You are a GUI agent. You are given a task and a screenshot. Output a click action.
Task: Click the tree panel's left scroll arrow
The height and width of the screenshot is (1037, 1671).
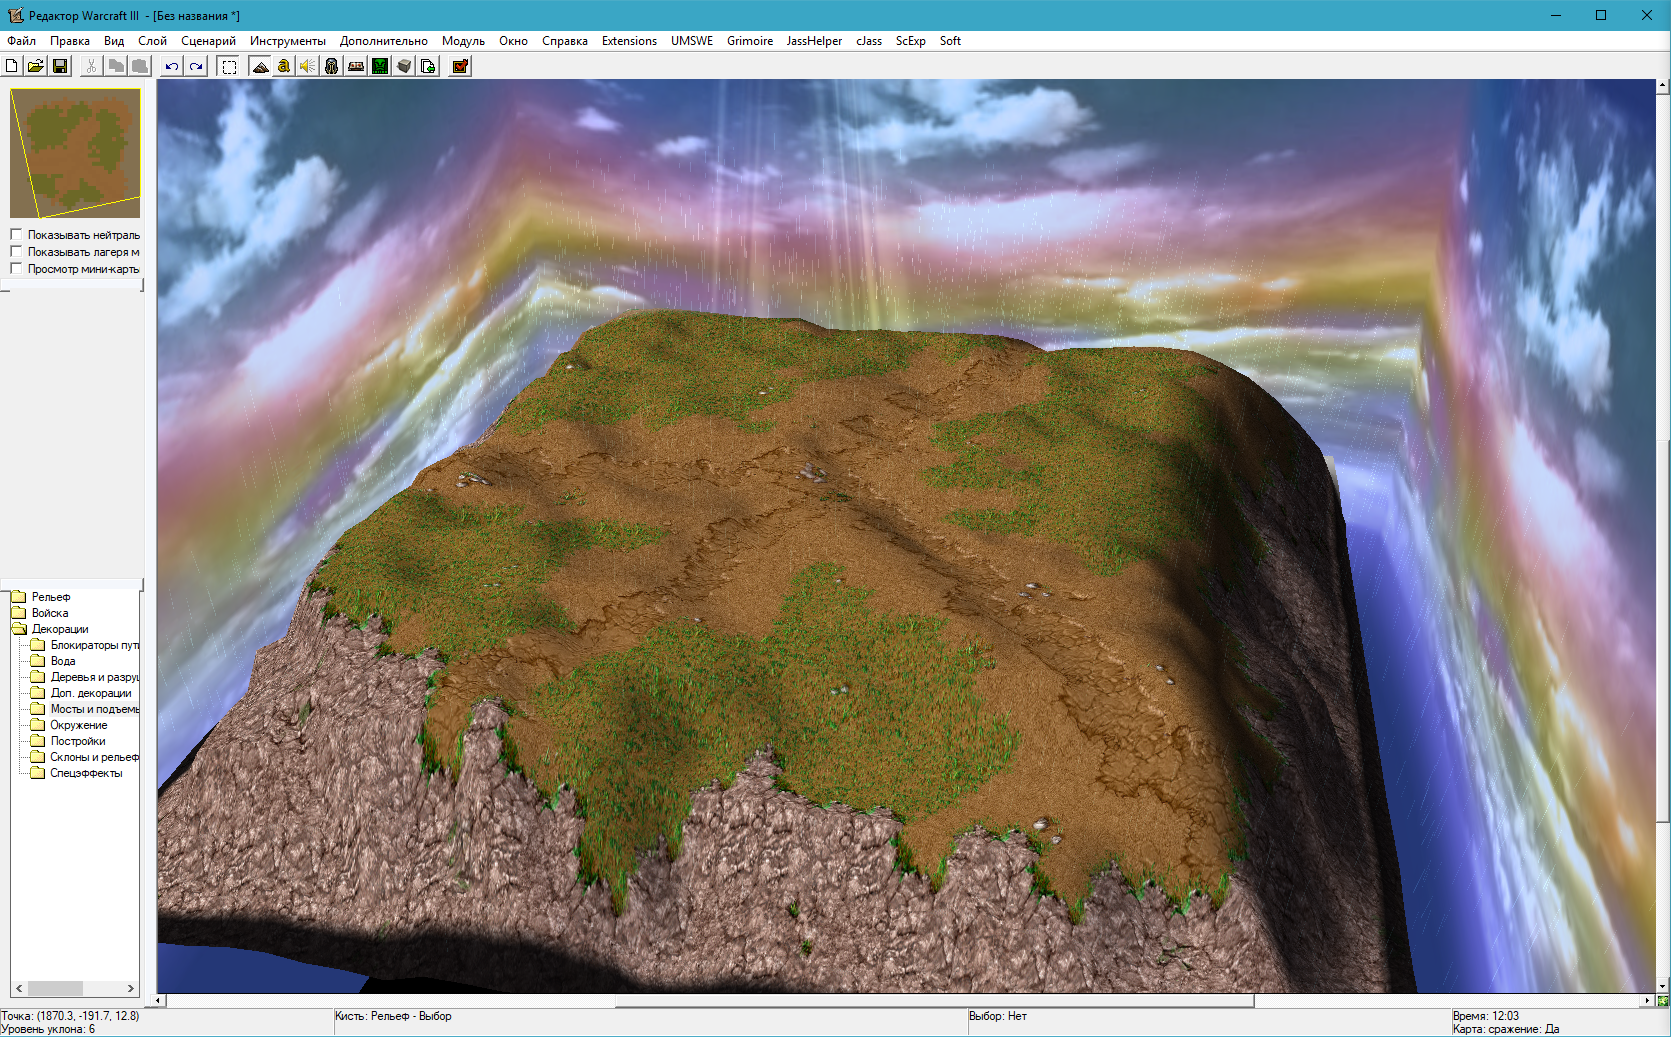coord(19,988)
